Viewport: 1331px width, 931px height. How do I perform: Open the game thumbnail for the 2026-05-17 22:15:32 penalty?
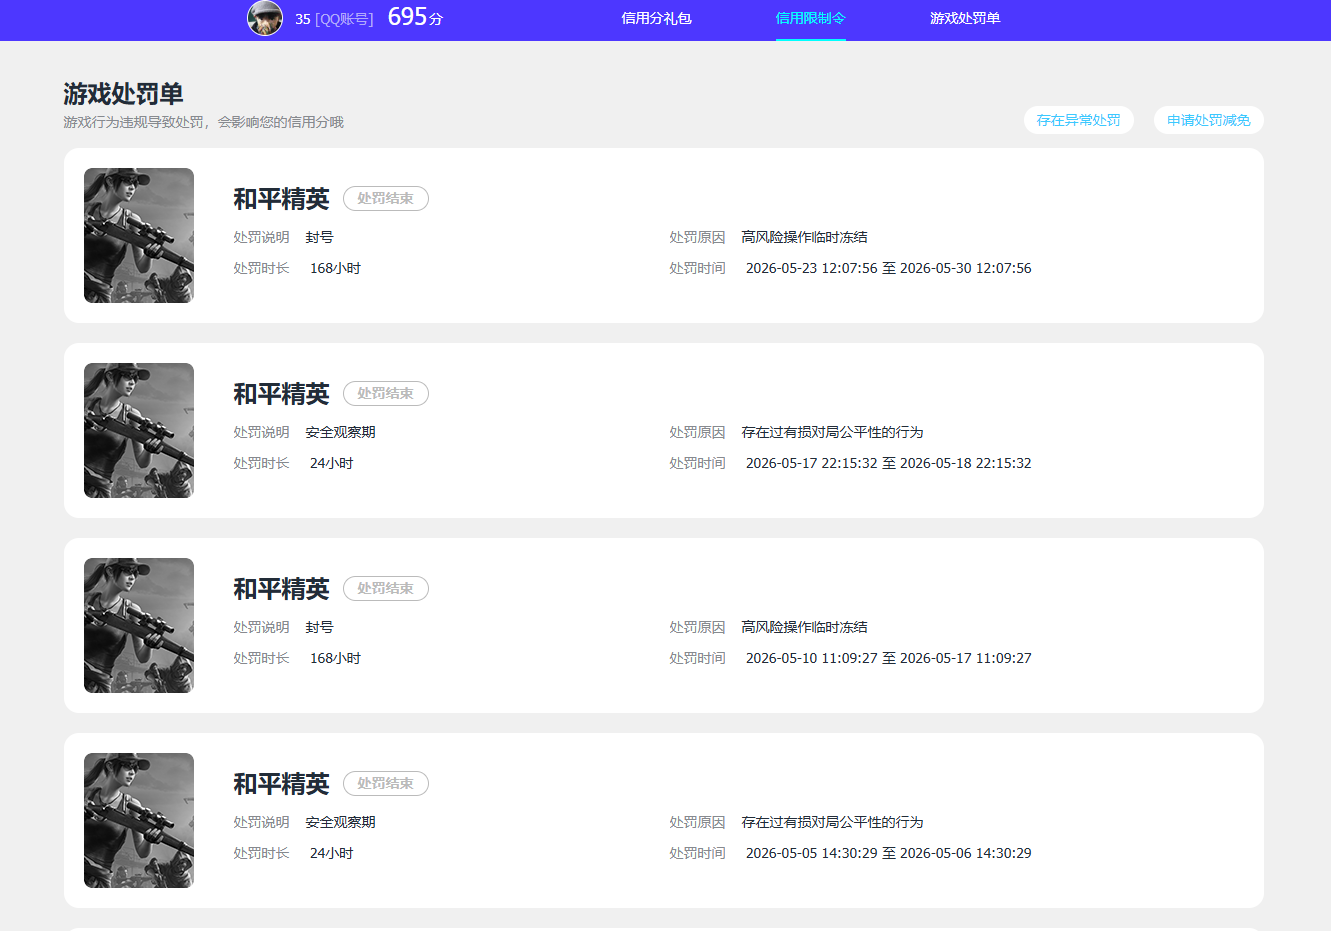pyautogui.click(x=139, y=430)
